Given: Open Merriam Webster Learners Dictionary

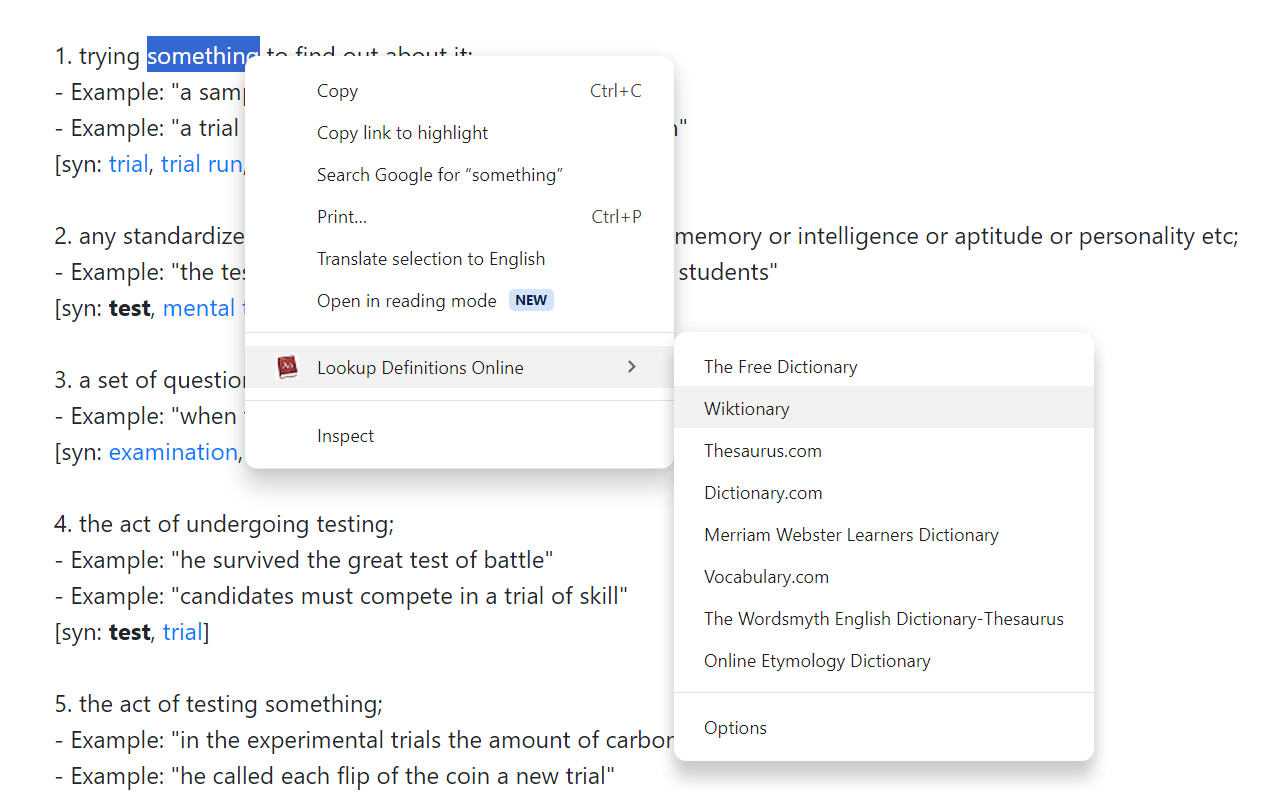Looking at the screenshot, I should click(x=851, y=534).
